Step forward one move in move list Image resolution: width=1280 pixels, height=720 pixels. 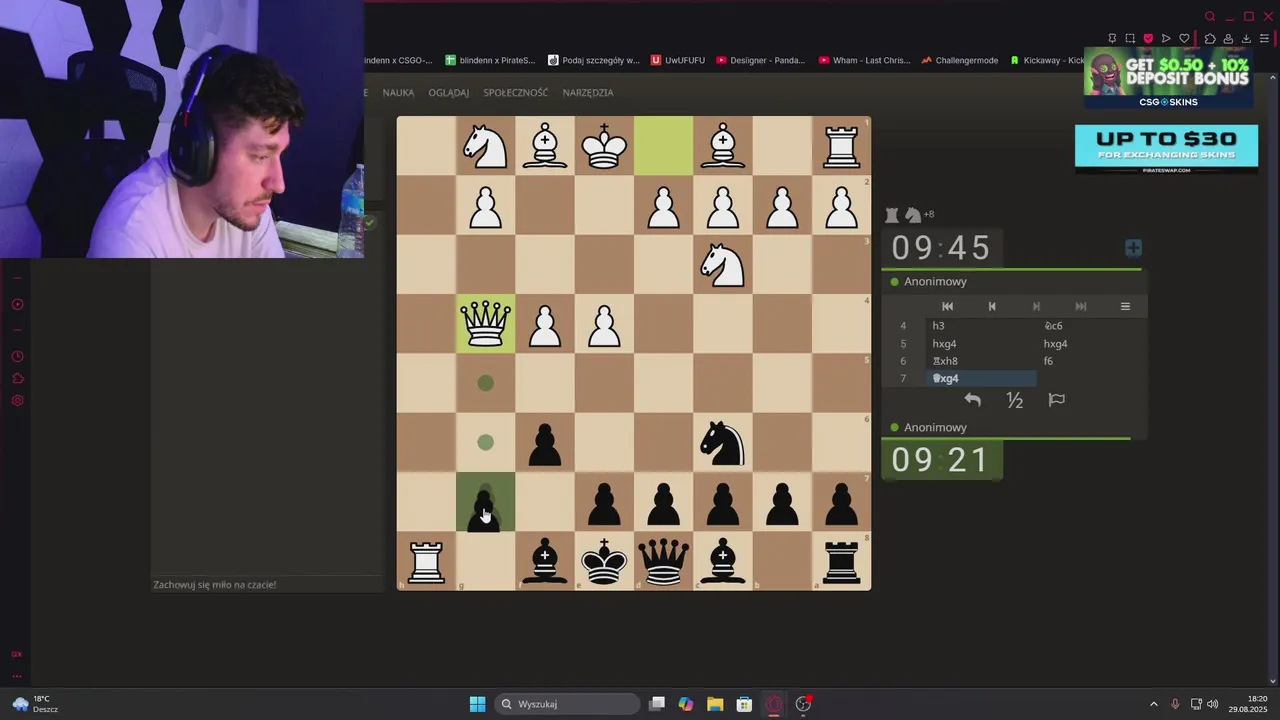click(1036, 306)
